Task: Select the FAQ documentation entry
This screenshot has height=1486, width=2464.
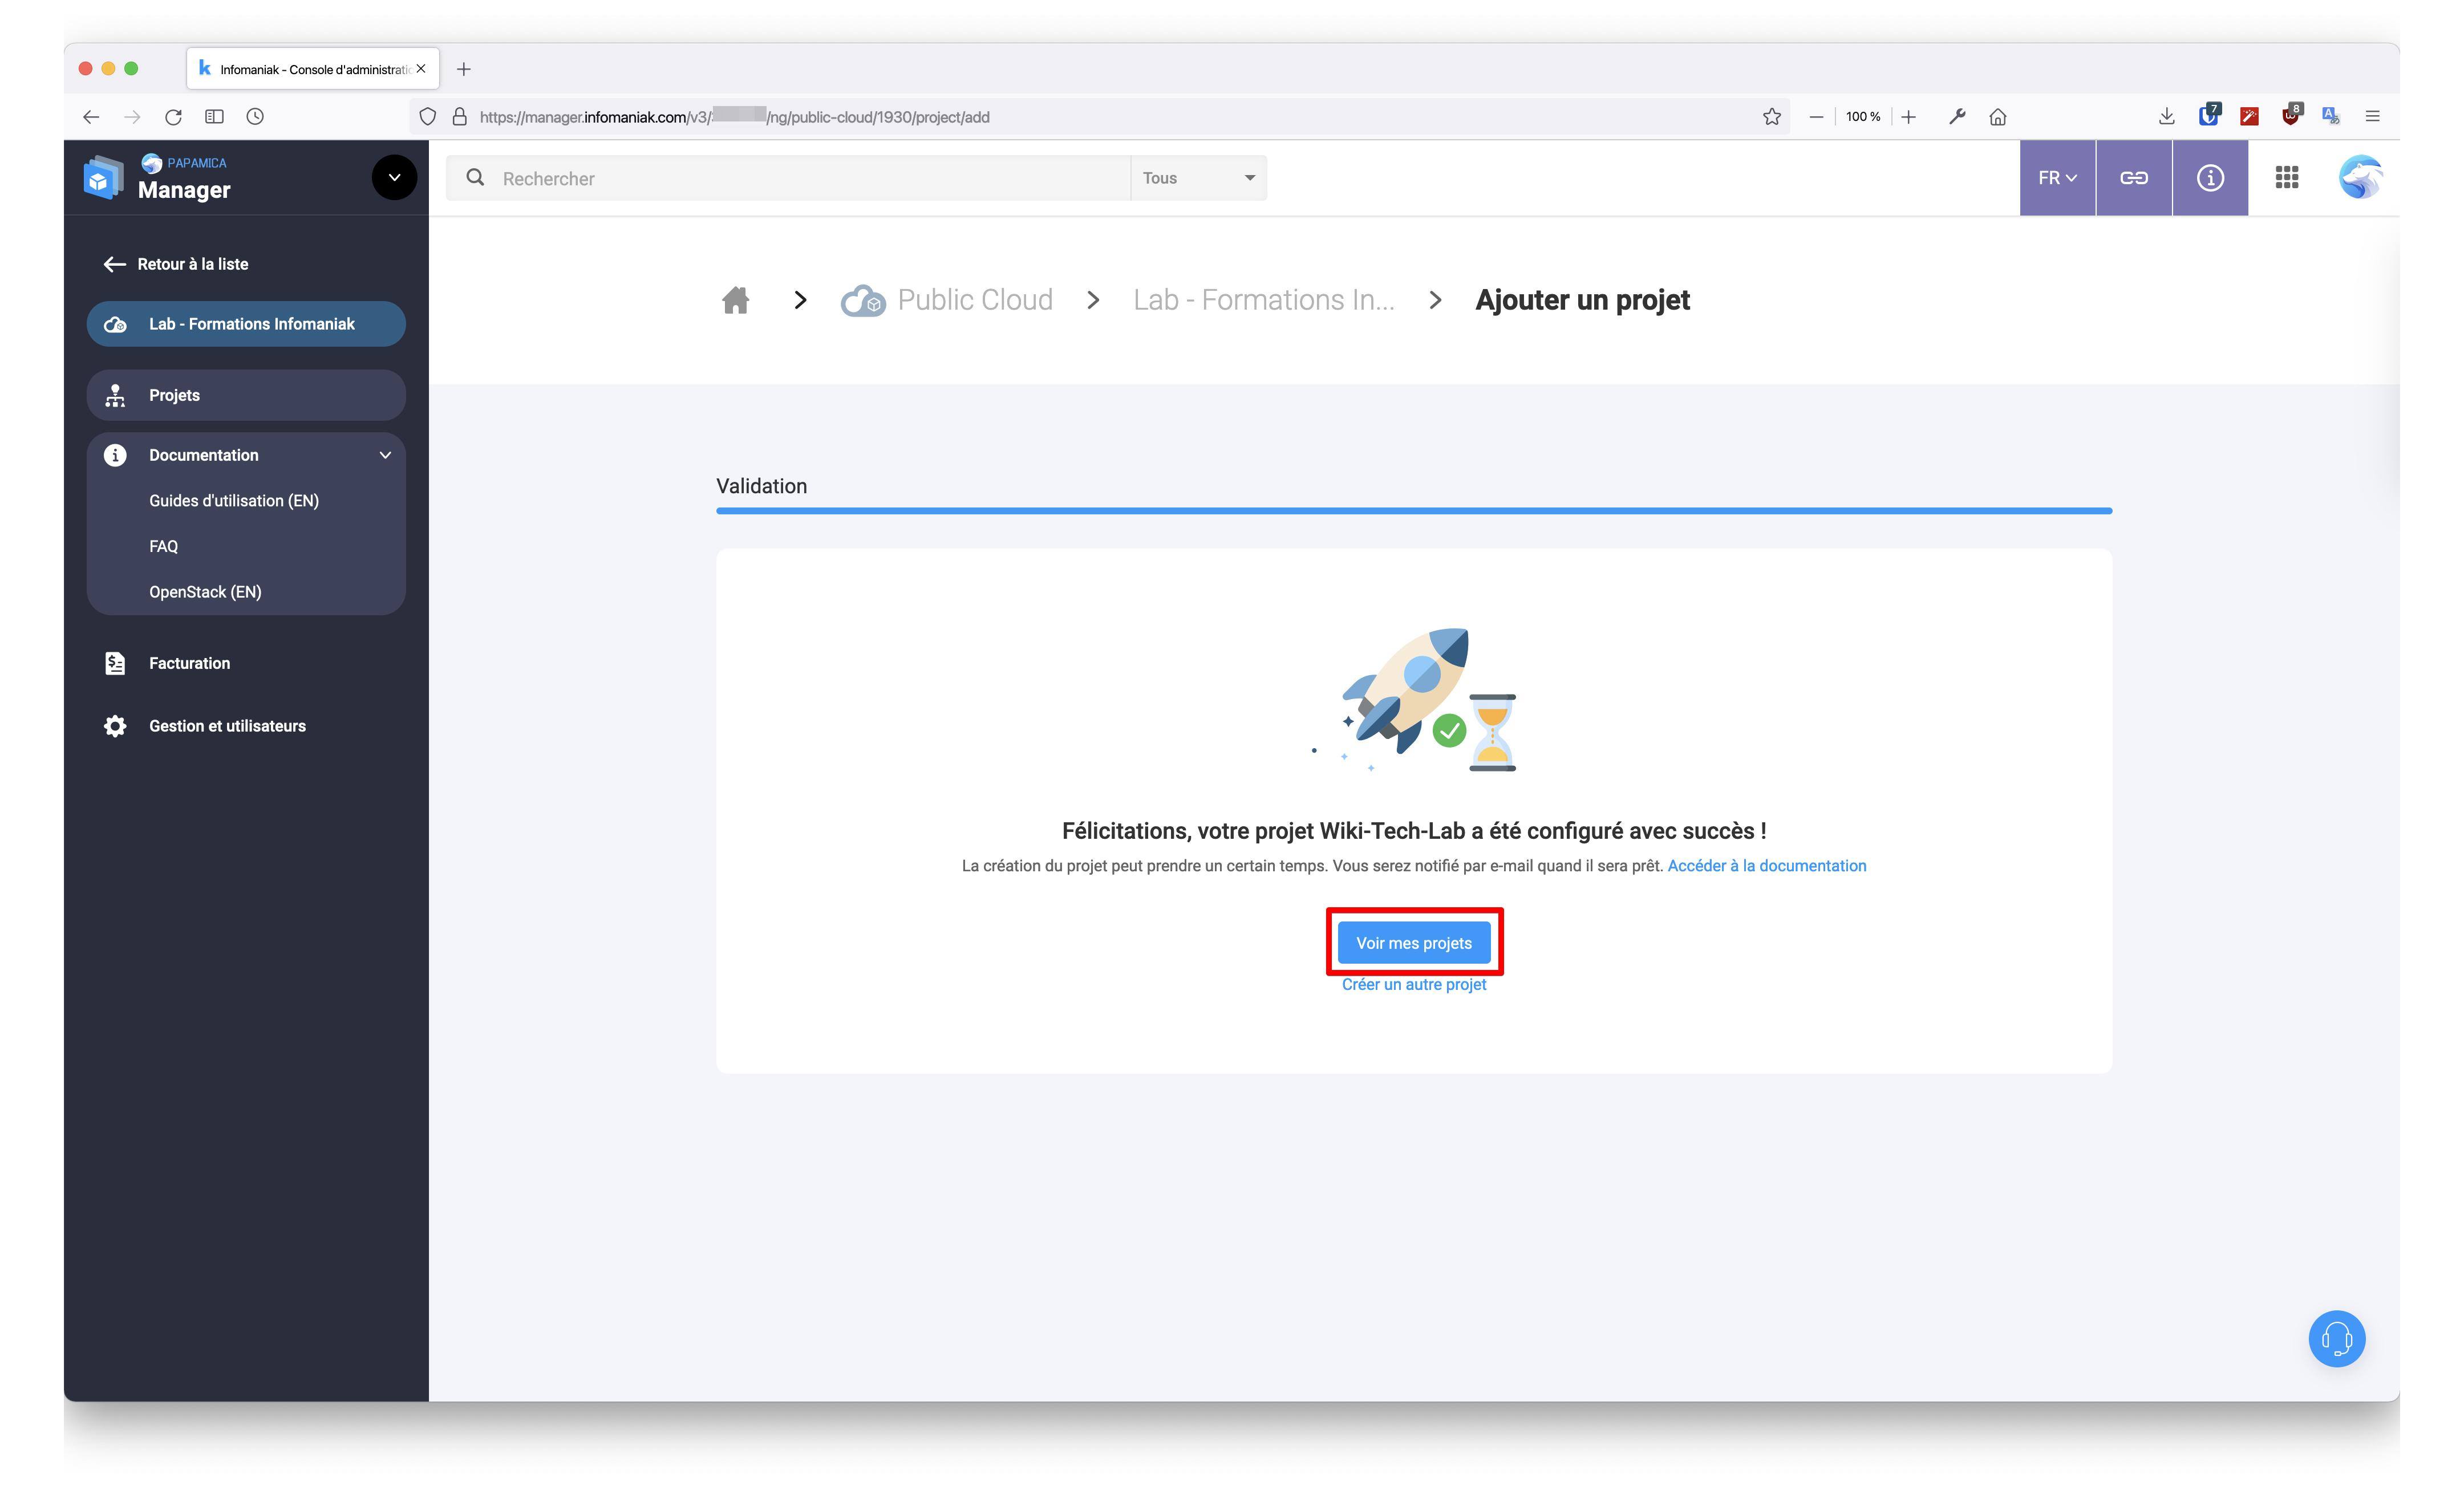Action: [x=163, y=545]
